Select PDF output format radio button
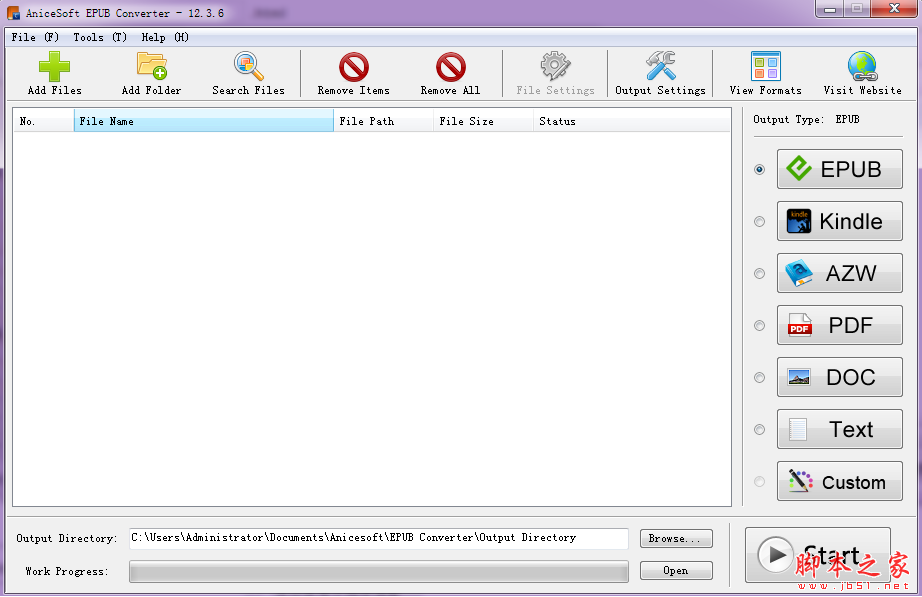922x597 pixels. coord(759,325)
